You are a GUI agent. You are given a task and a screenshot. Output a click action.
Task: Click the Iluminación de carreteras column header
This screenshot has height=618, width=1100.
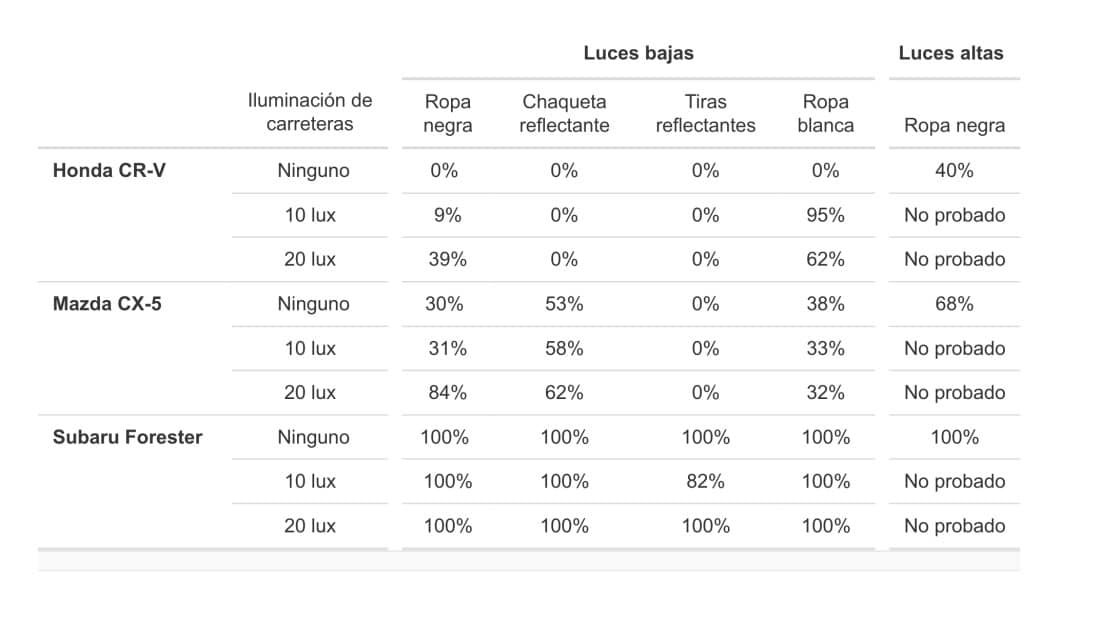(309, 112)
